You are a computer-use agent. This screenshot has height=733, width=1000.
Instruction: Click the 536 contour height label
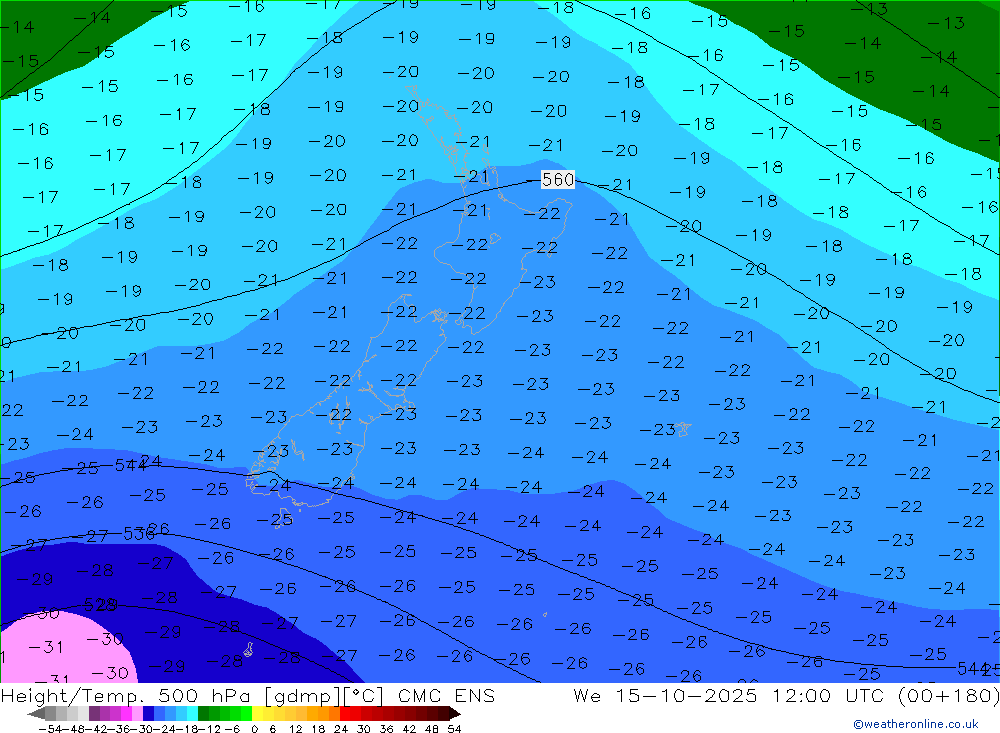coord(139,533)
